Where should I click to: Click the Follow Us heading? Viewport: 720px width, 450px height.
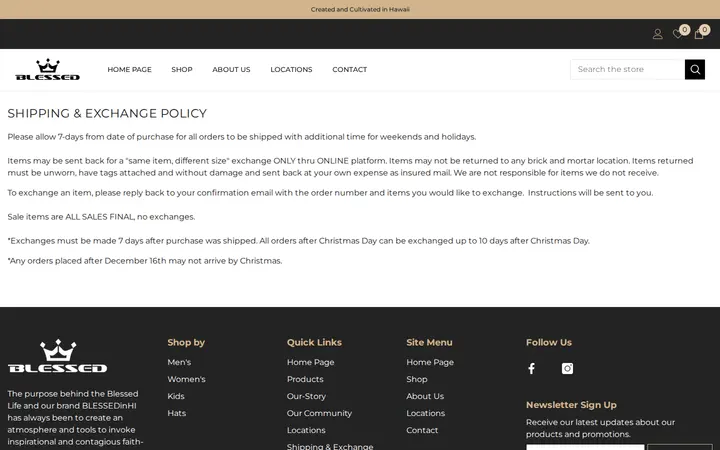coord(549,343)
